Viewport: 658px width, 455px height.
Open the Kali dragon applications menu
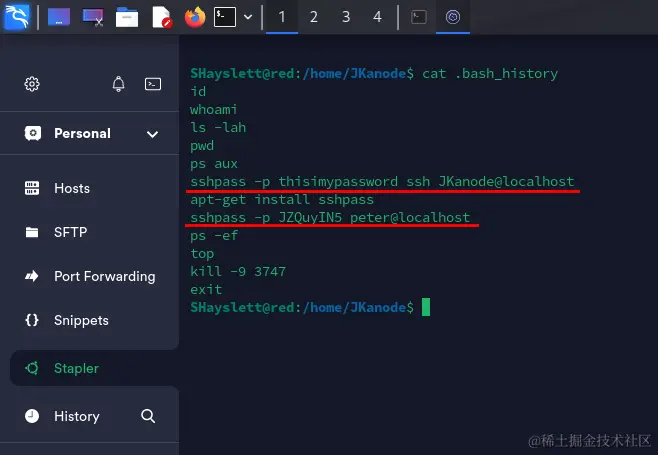(x=17, y=17)
